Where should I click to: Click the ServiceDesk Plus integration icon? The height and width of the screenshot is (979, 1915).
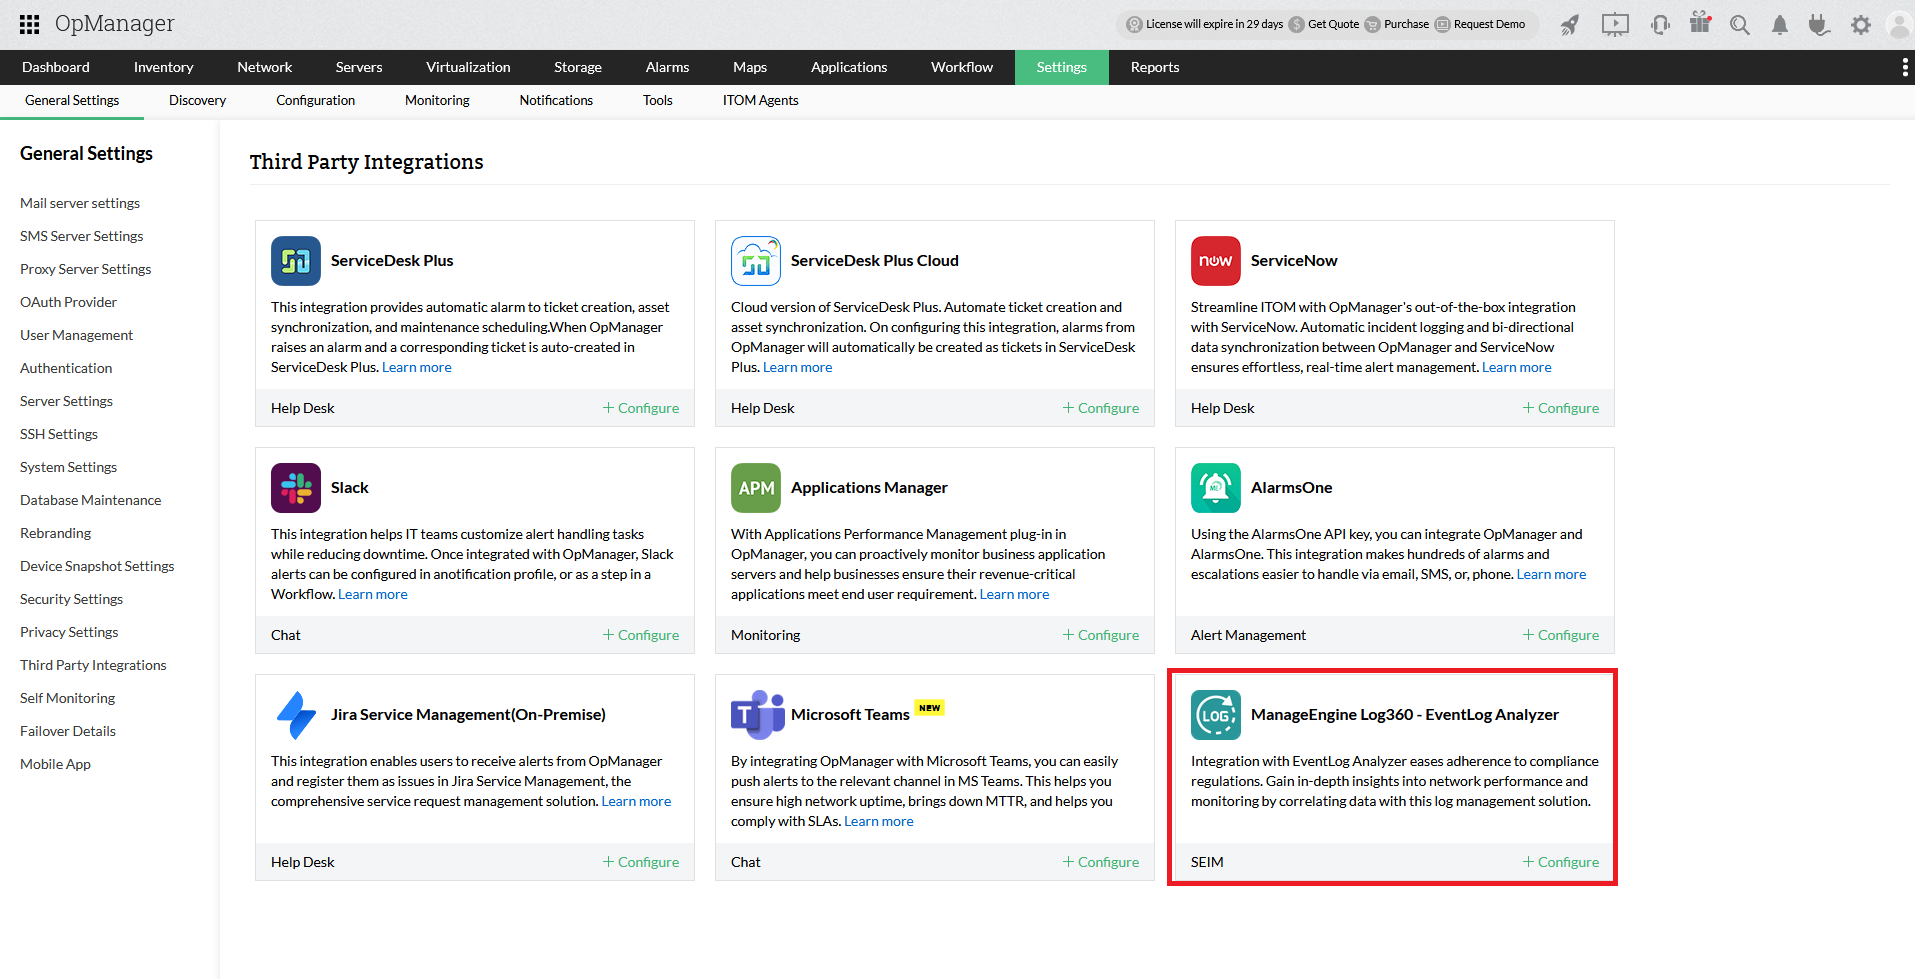click(295, 260)
